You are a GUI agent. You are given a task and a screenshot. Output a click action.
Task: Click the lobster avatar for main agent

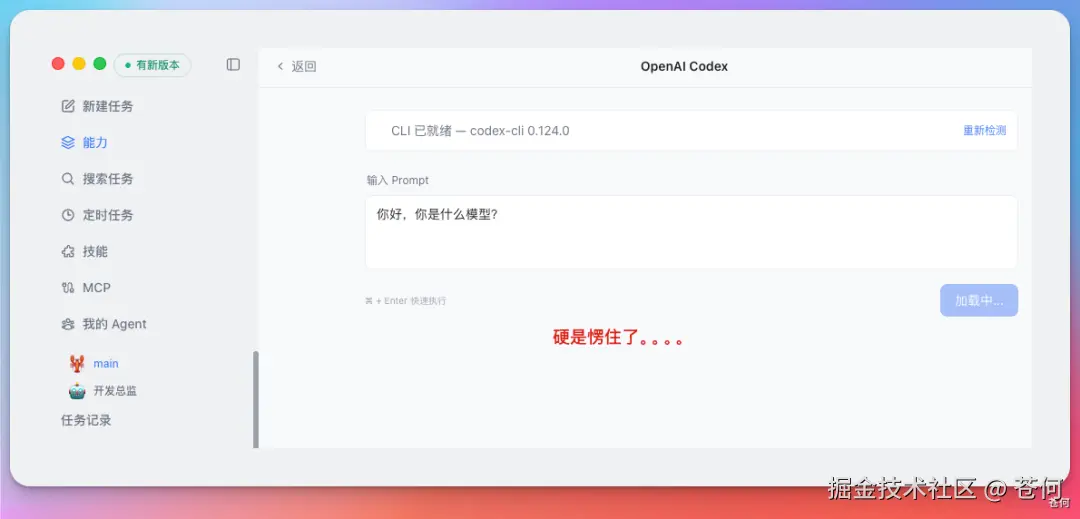(77, 363)
